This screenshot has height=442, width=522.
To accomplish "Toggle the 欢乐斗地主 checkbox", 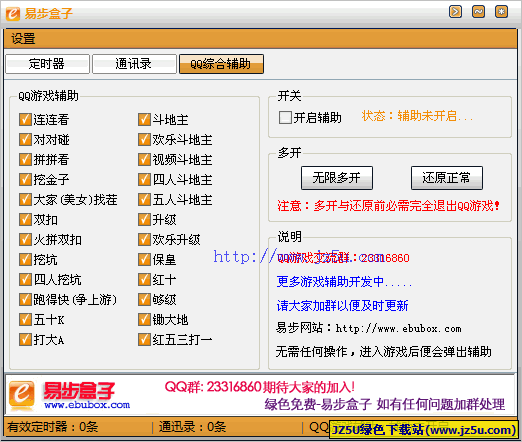I will pyautogui.click(x=144, y=139).
